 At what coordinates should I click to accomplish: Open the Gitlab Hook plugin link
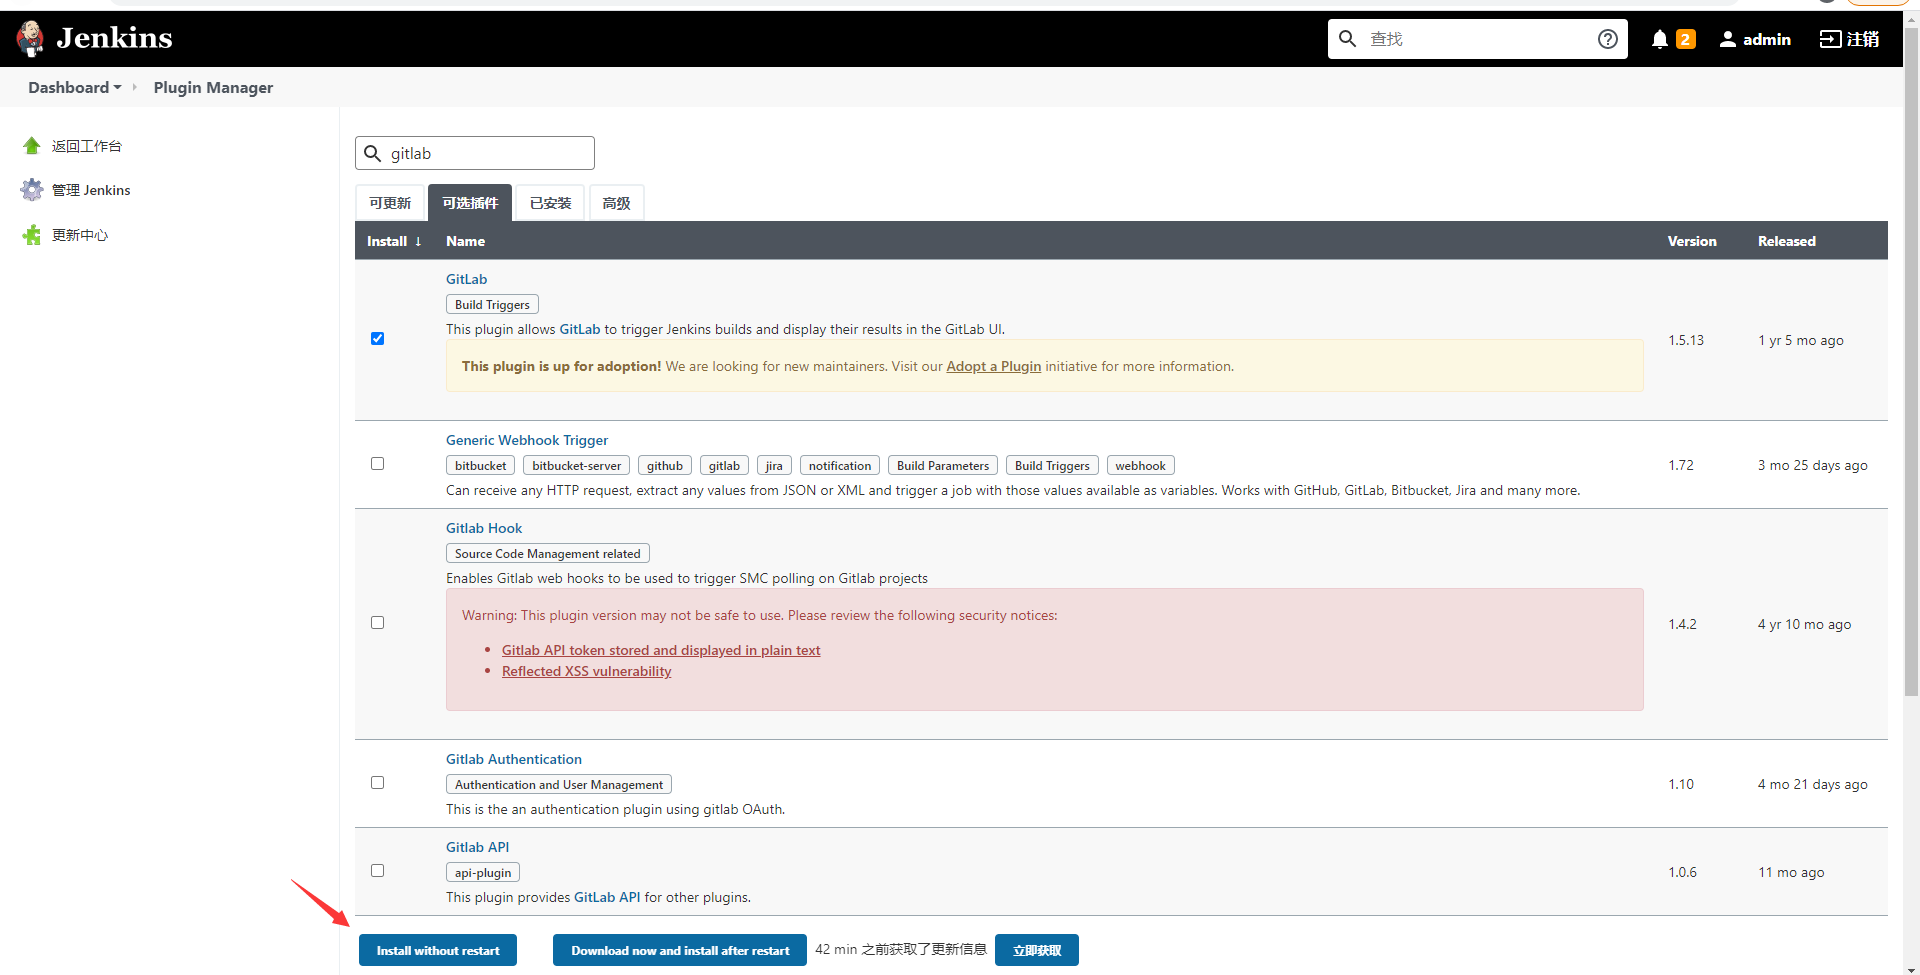[484, 528]
